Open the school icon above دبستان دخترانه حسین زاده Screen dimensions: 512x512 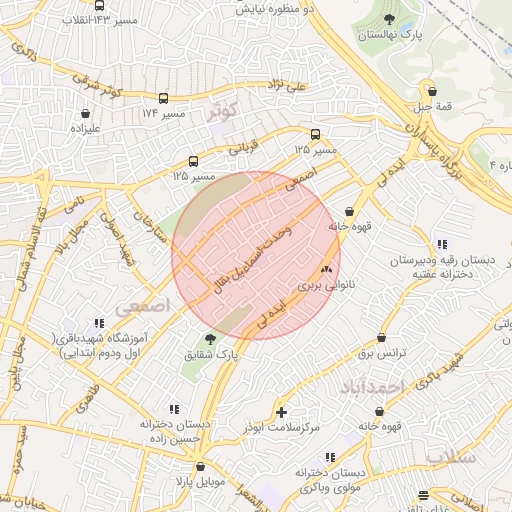[175, 409]
